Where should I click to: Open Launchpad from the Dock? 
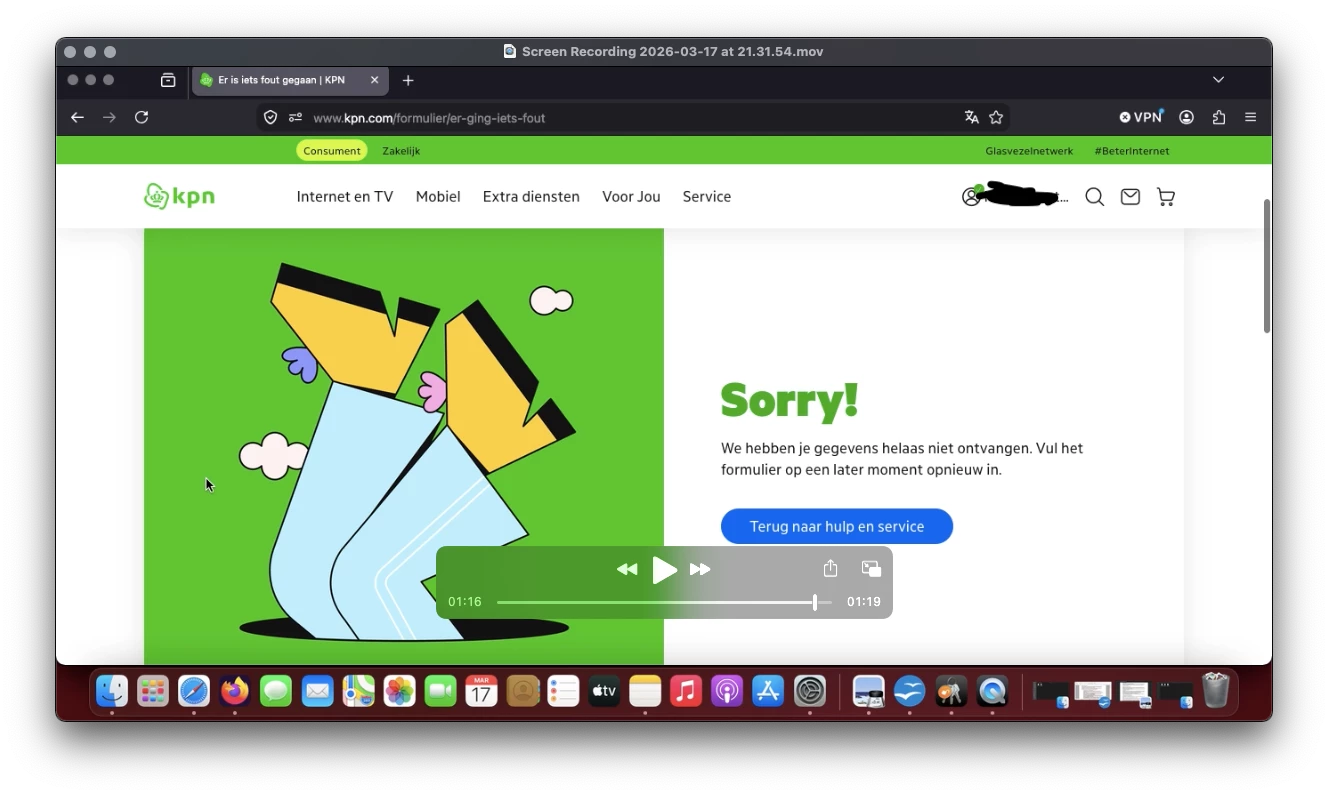[x=152, y=690]
